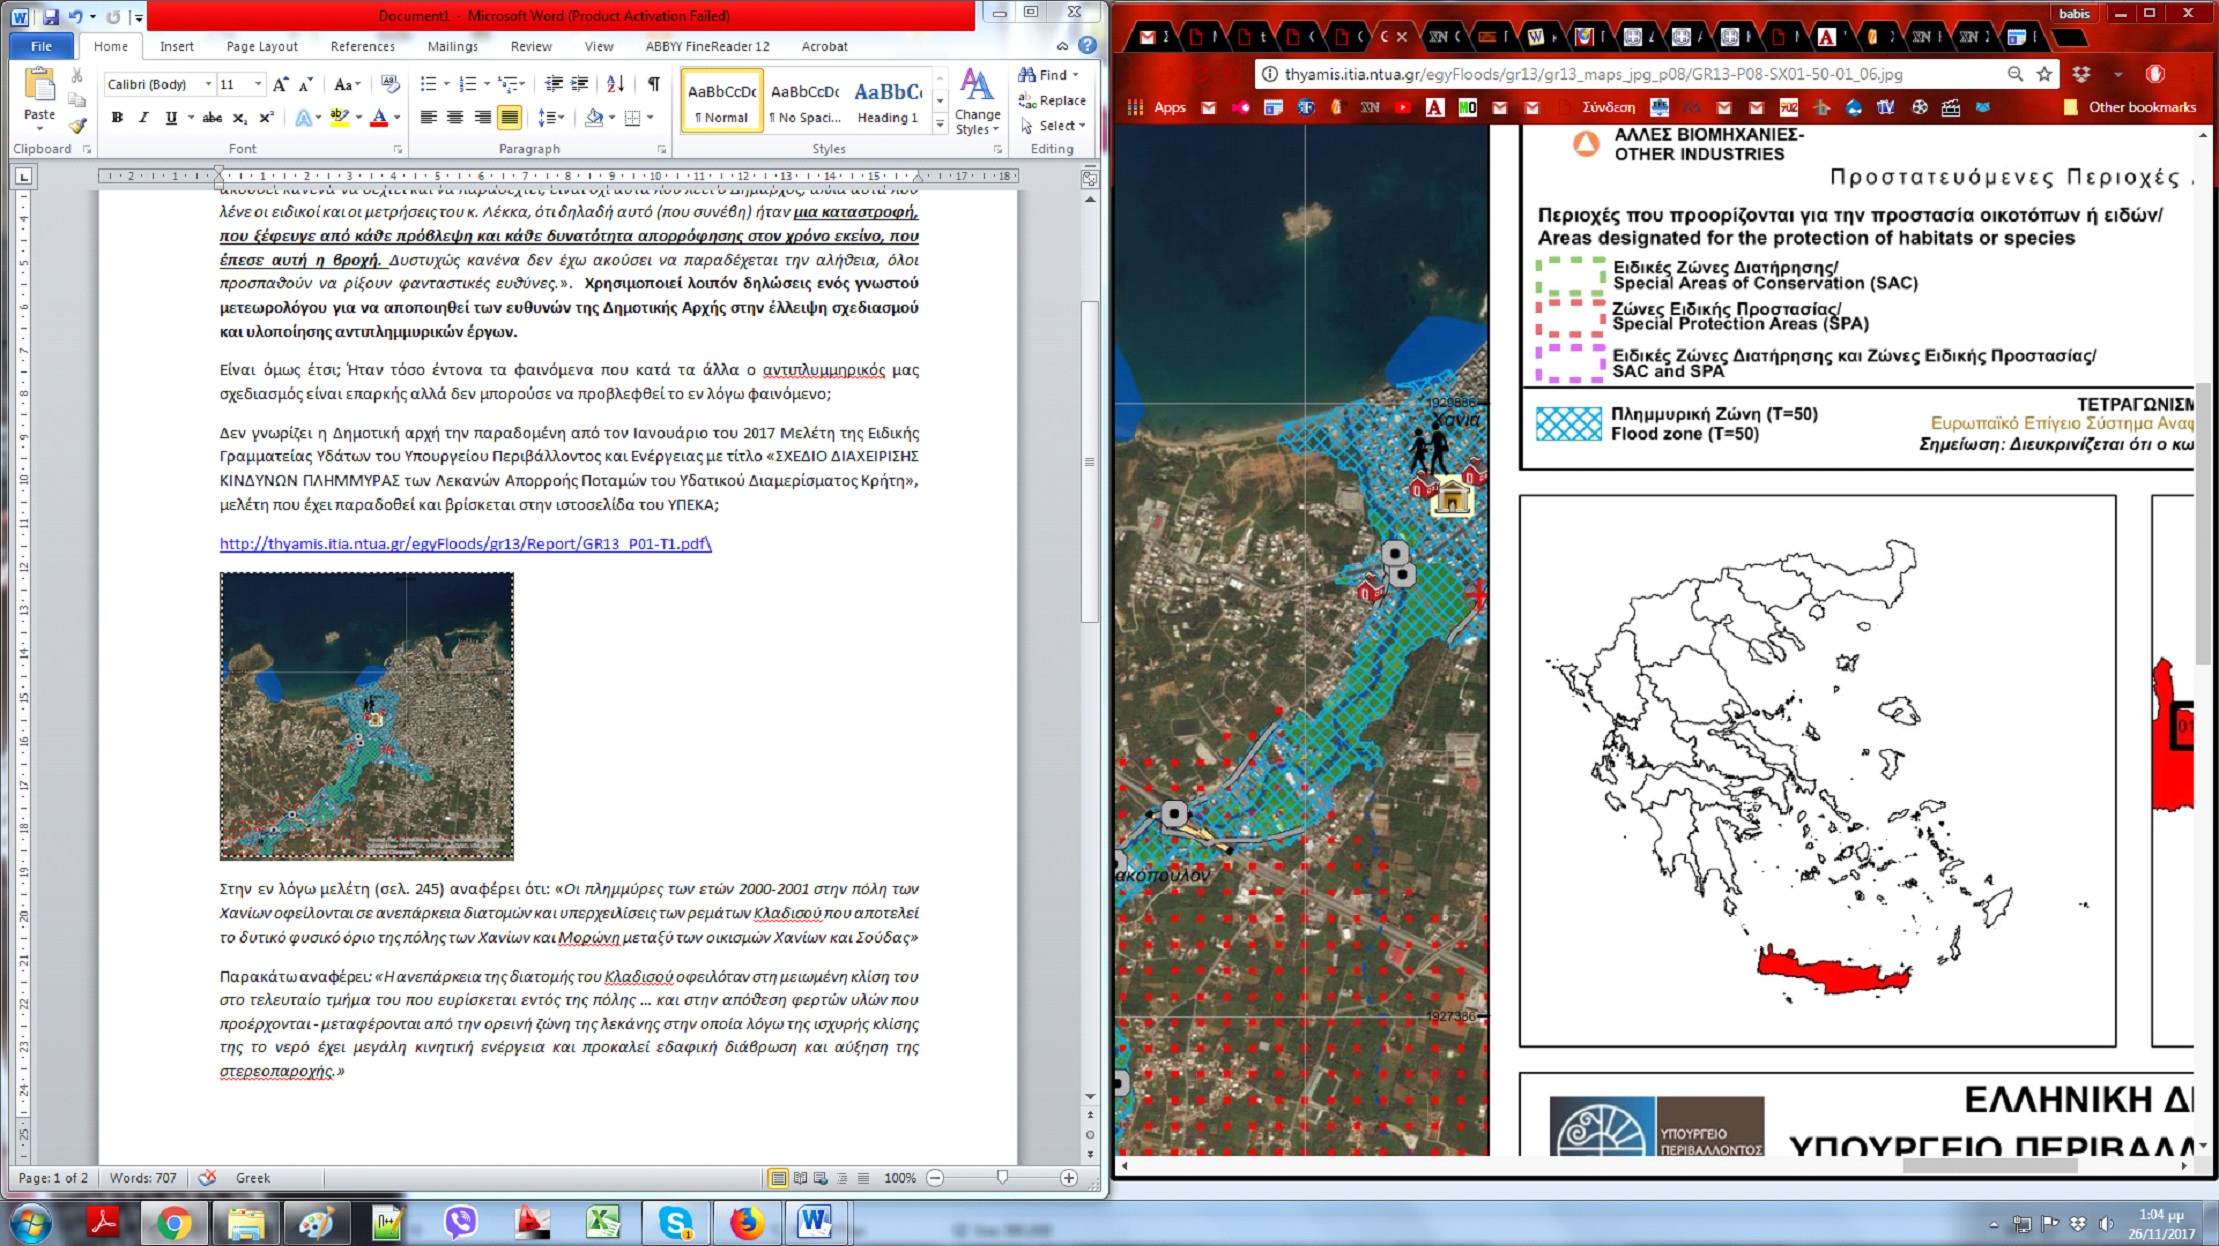Toggle Bold formatting
The width and height of the screenshot is (2219, 1246).
(117, 118)
